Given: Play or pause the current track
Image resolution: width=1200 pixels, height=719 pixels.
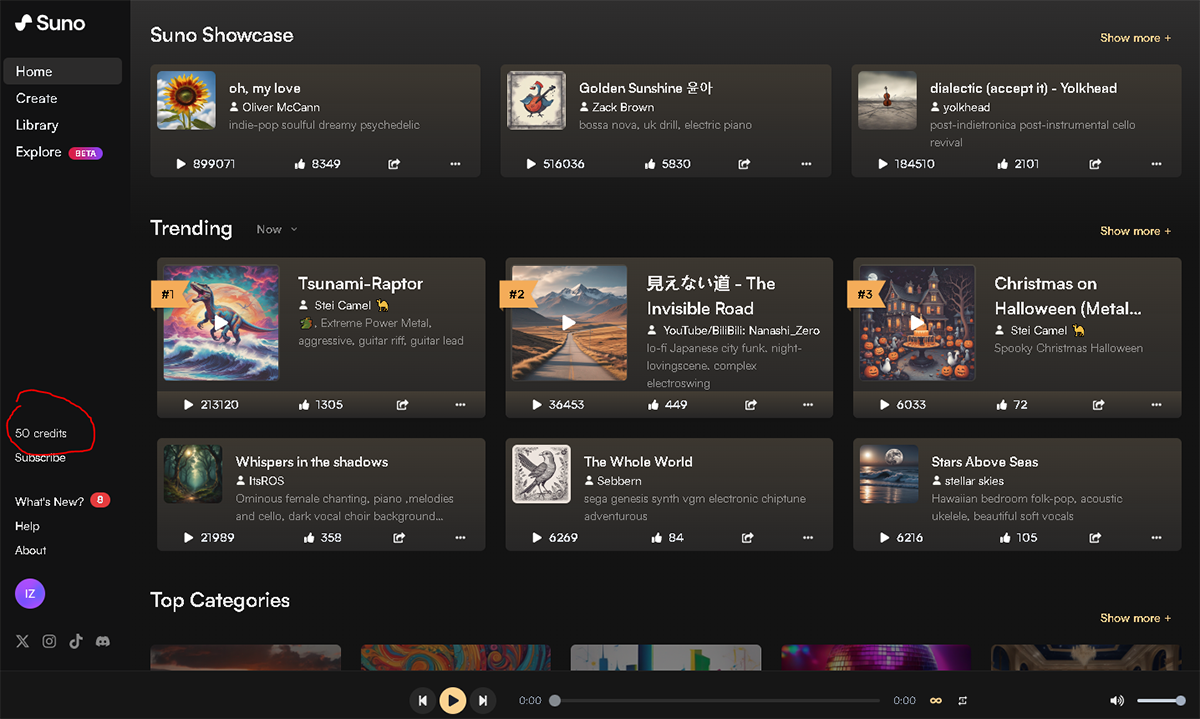Looking at the screenshot, I should [453, 701].
